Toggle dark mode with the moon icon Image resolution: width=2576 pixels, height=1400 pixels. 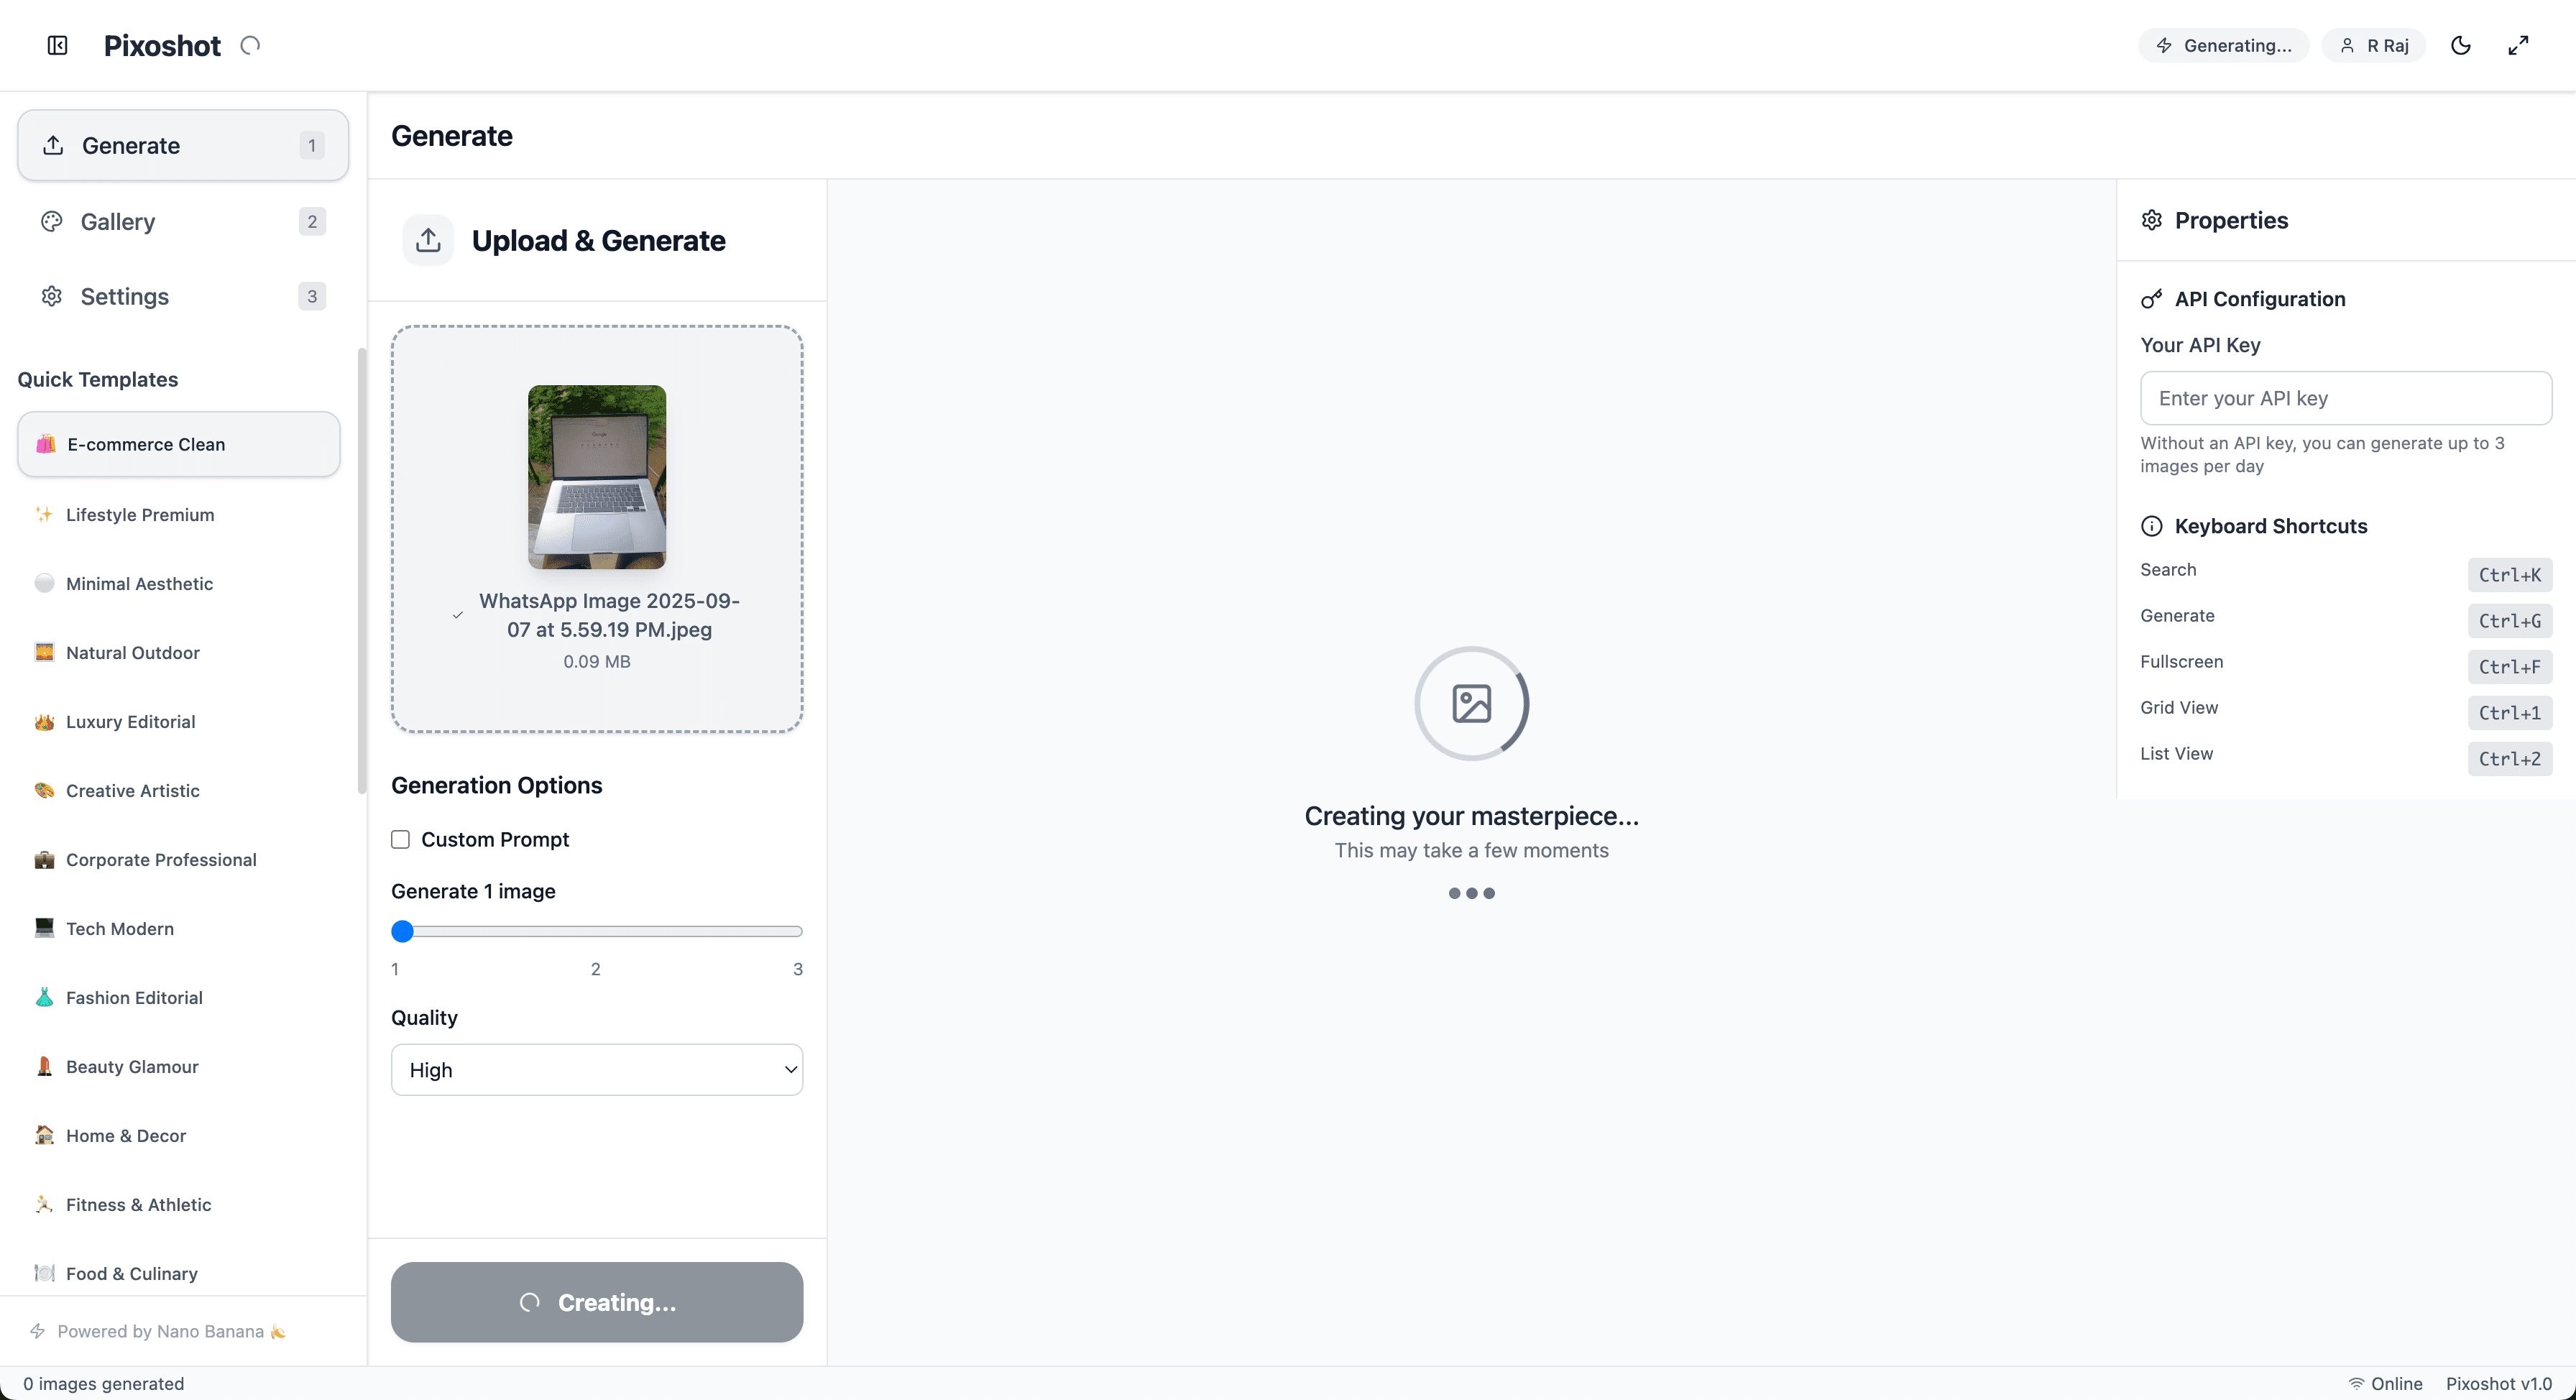(2461, 45)
